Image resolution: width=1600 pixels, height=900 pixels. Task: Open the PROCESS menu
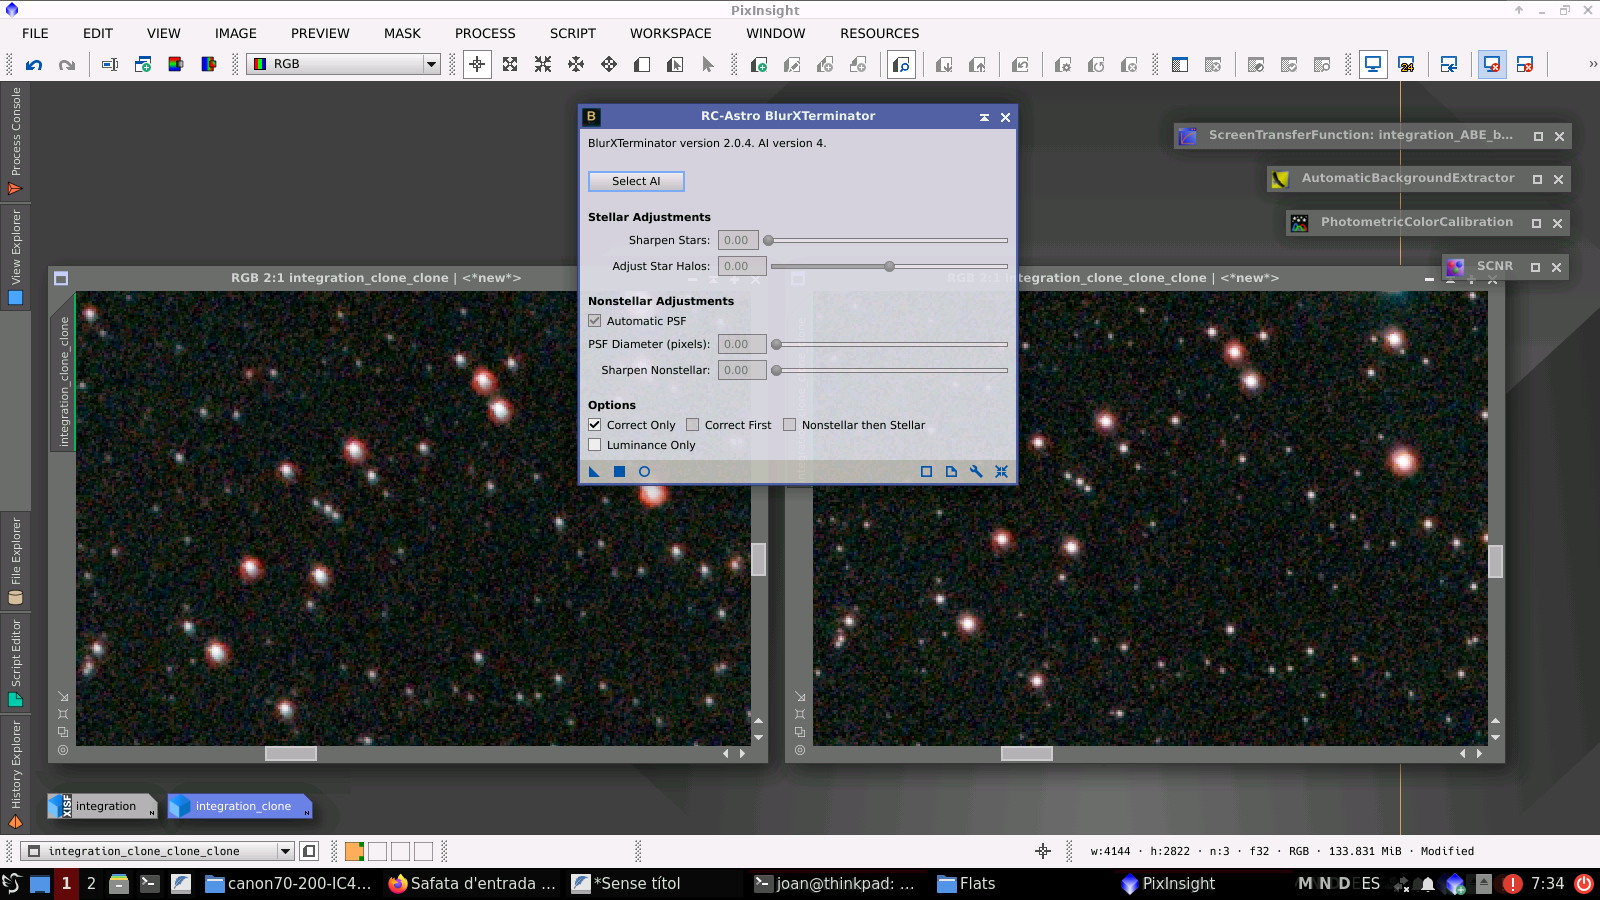coord(485,33)
